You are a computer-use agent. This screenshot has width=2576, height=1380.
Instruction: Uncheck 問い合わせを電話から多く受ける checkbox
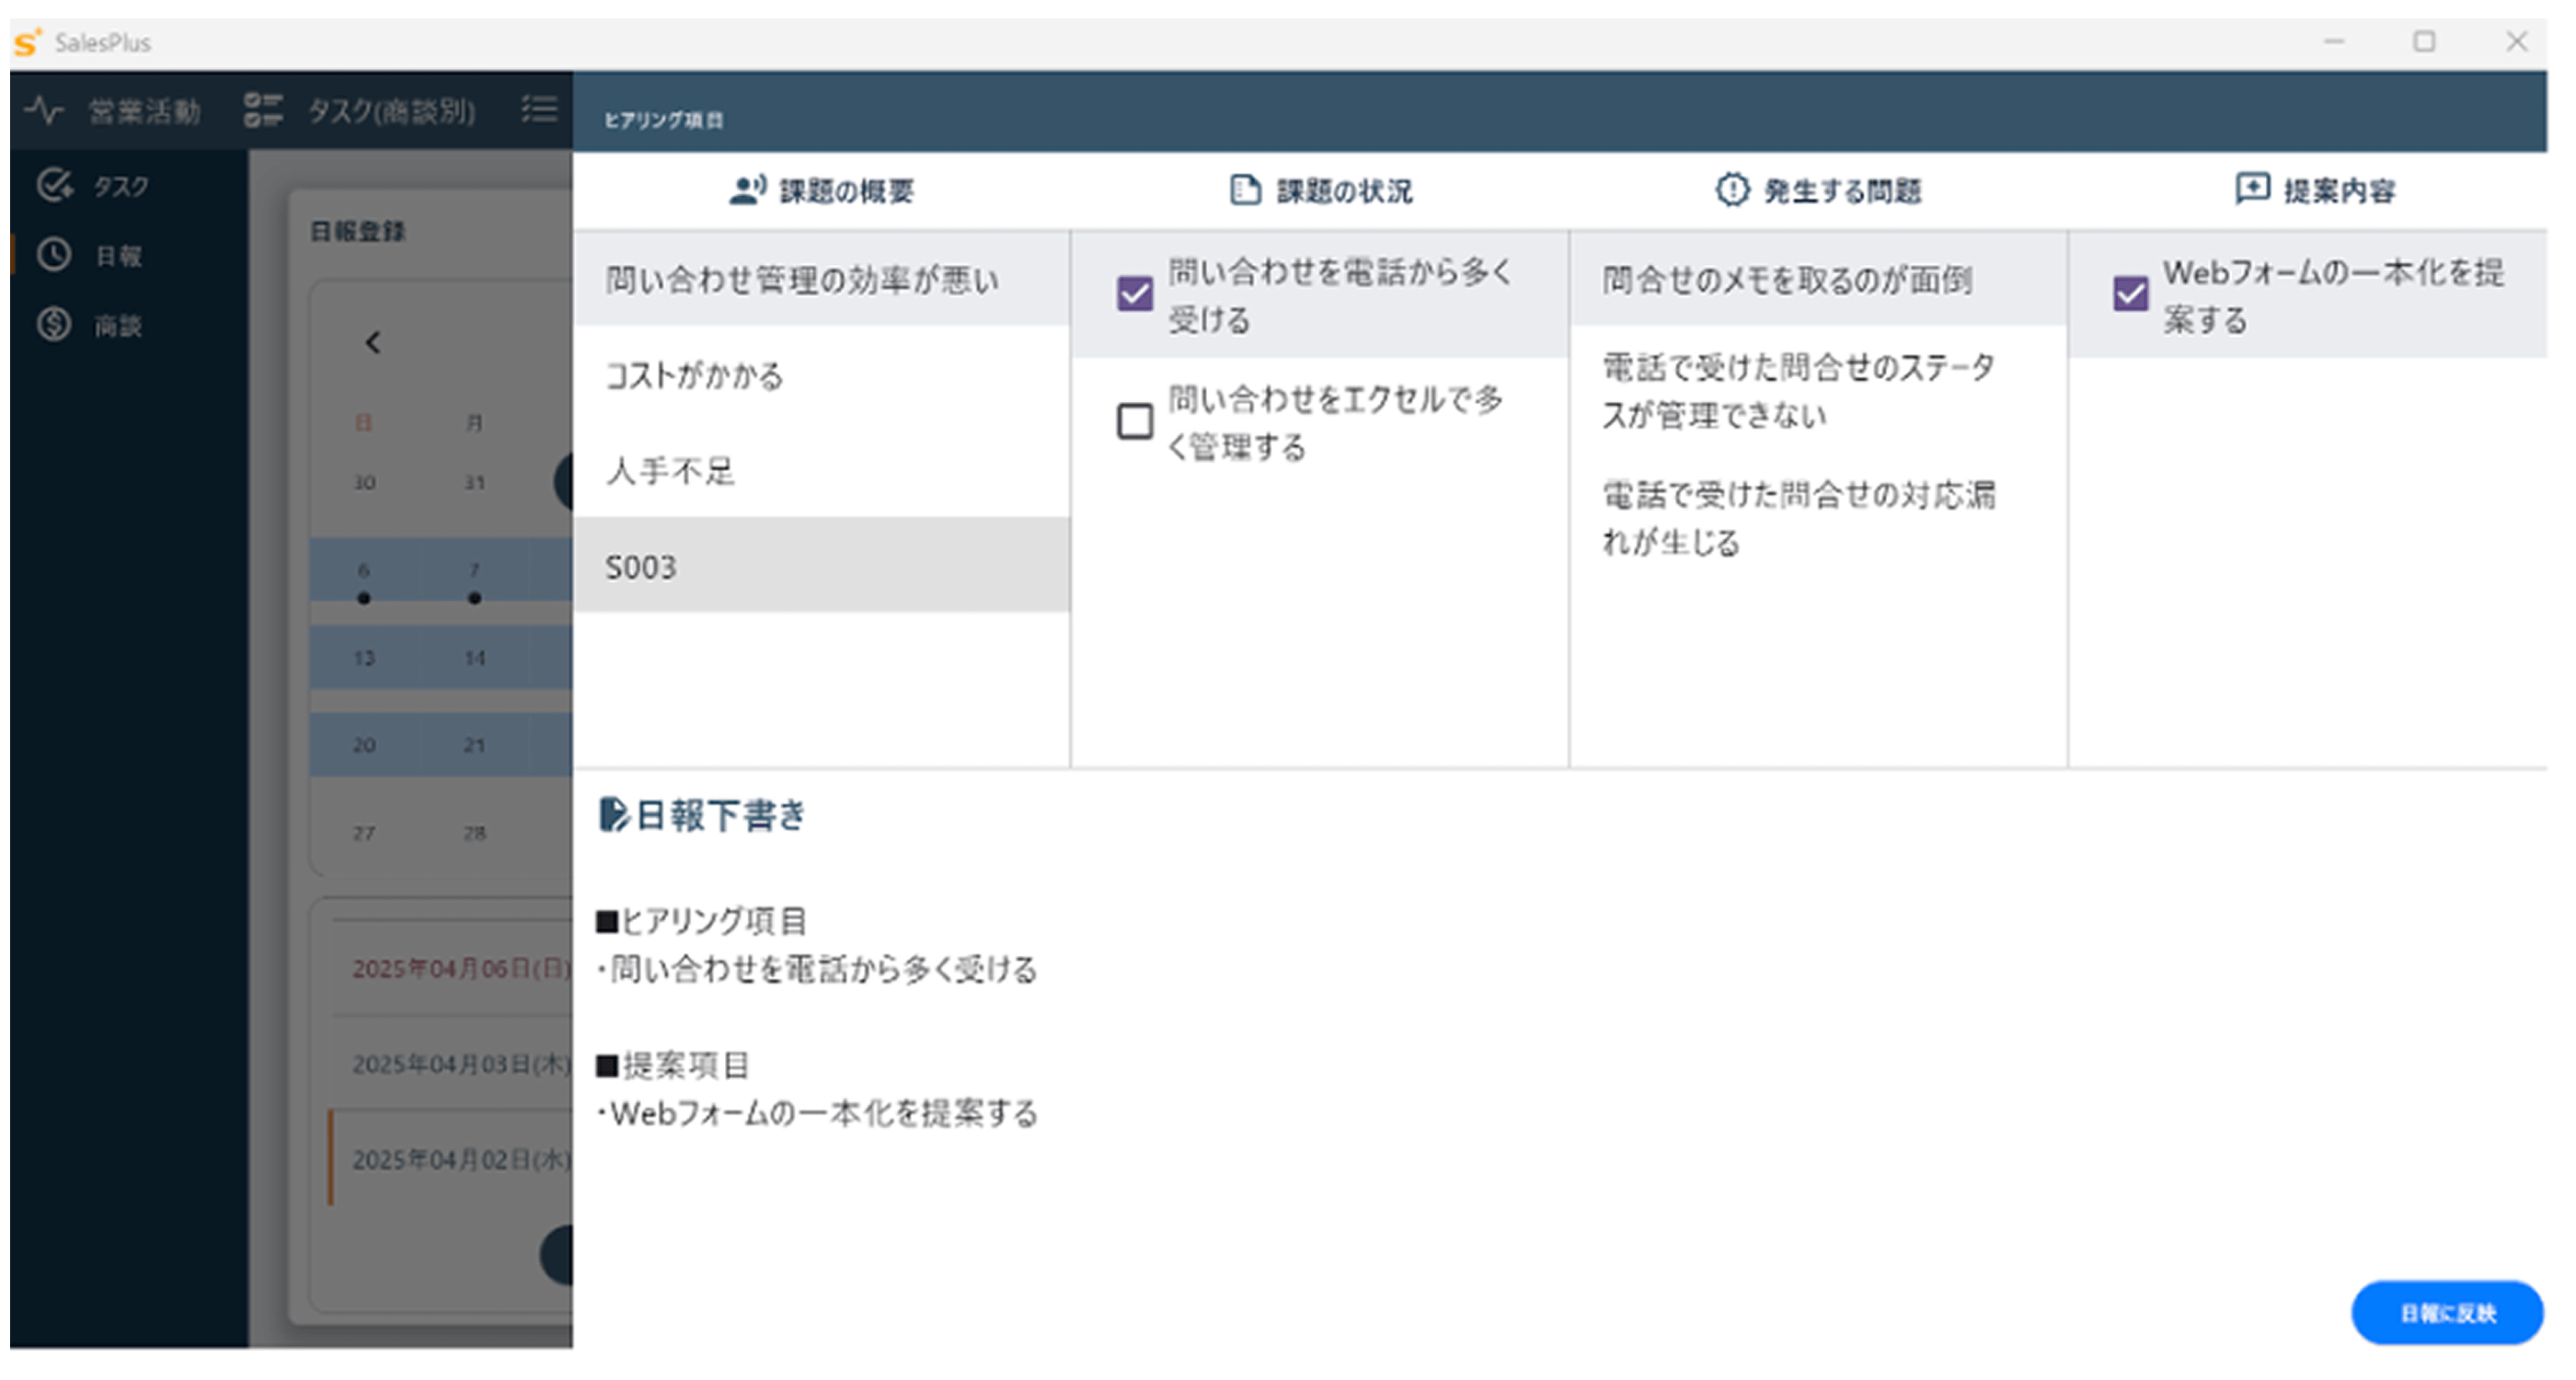pos(1135,294)
